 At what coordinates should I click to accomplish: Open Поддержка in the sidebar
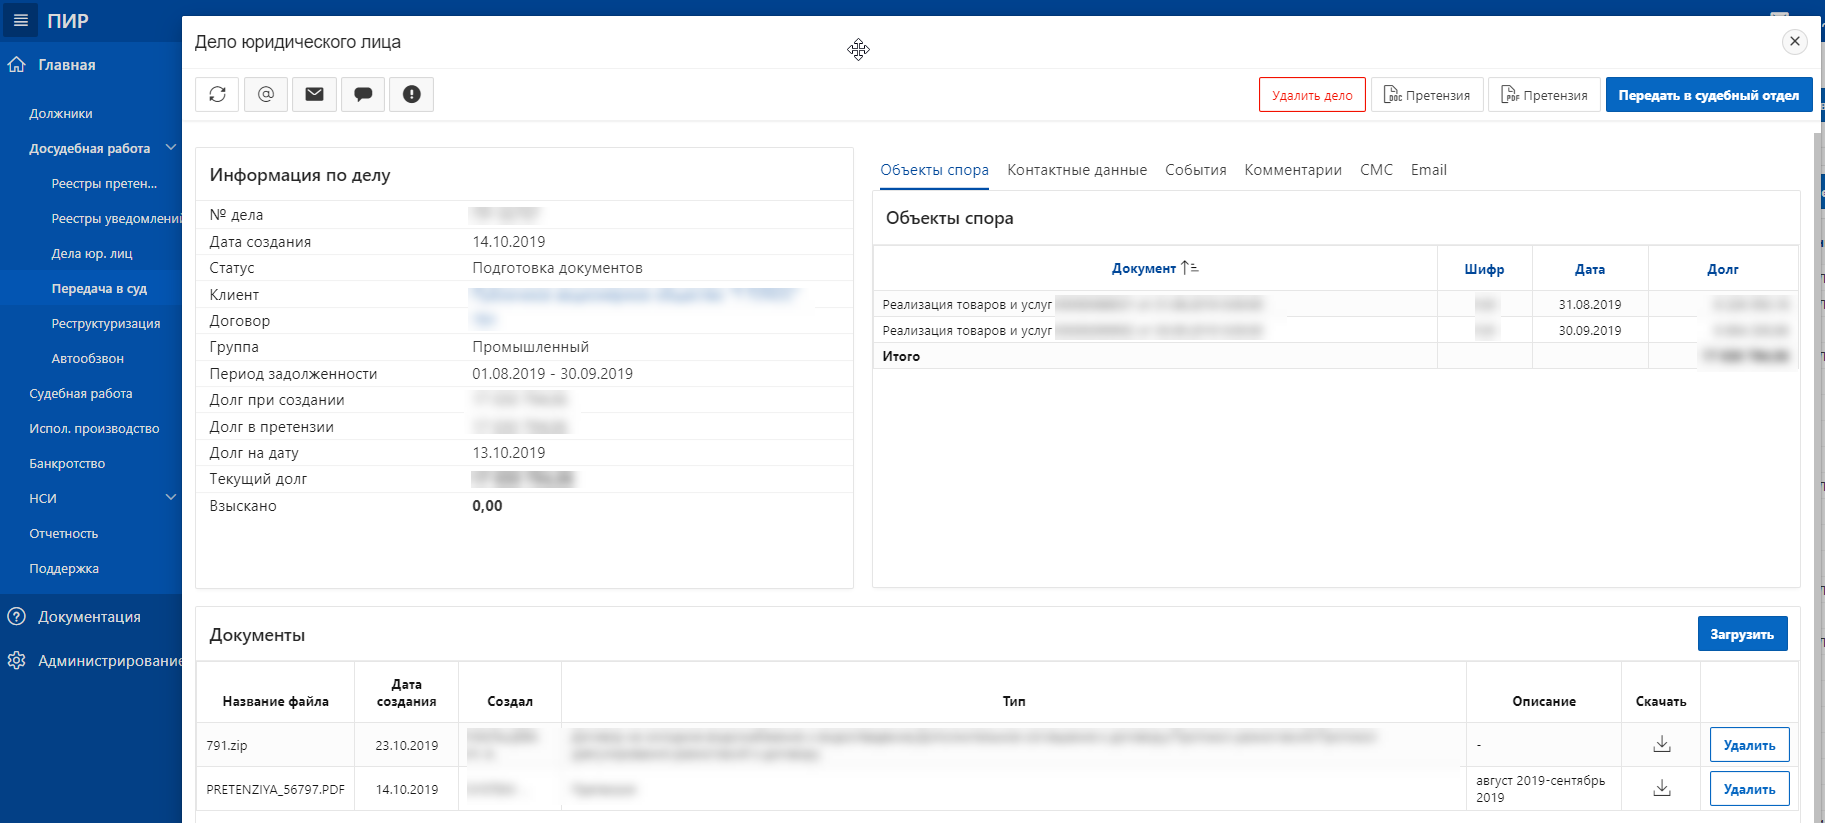pos(64,569)
